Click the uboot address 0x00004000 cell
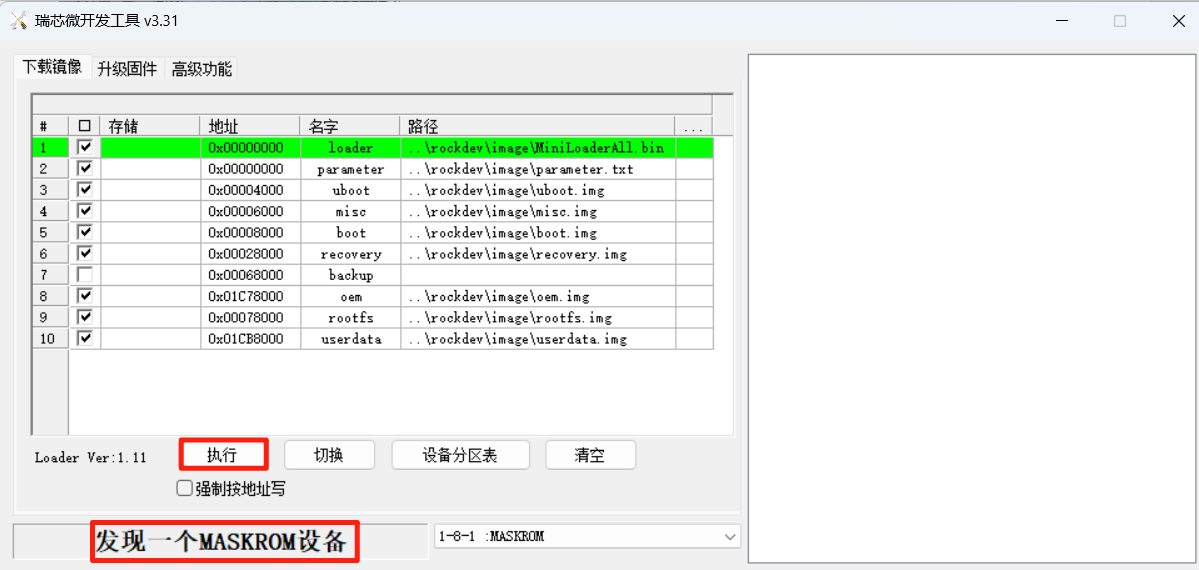The height and width of the screenshot is (570, 1199). coord(249,190)
